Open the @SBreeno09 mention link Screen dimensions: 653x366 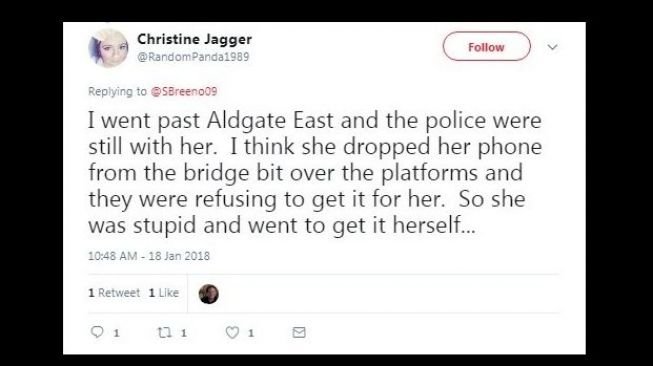tap(184, 92)
